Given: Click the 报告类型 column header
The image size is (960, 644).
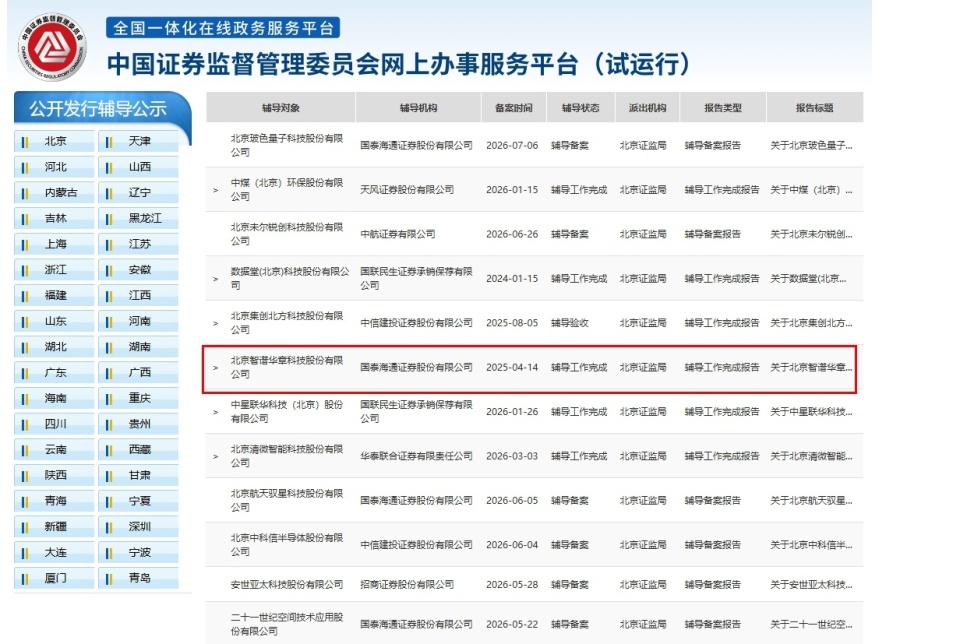Looking at the screenshot, I should tap(722, 108).
